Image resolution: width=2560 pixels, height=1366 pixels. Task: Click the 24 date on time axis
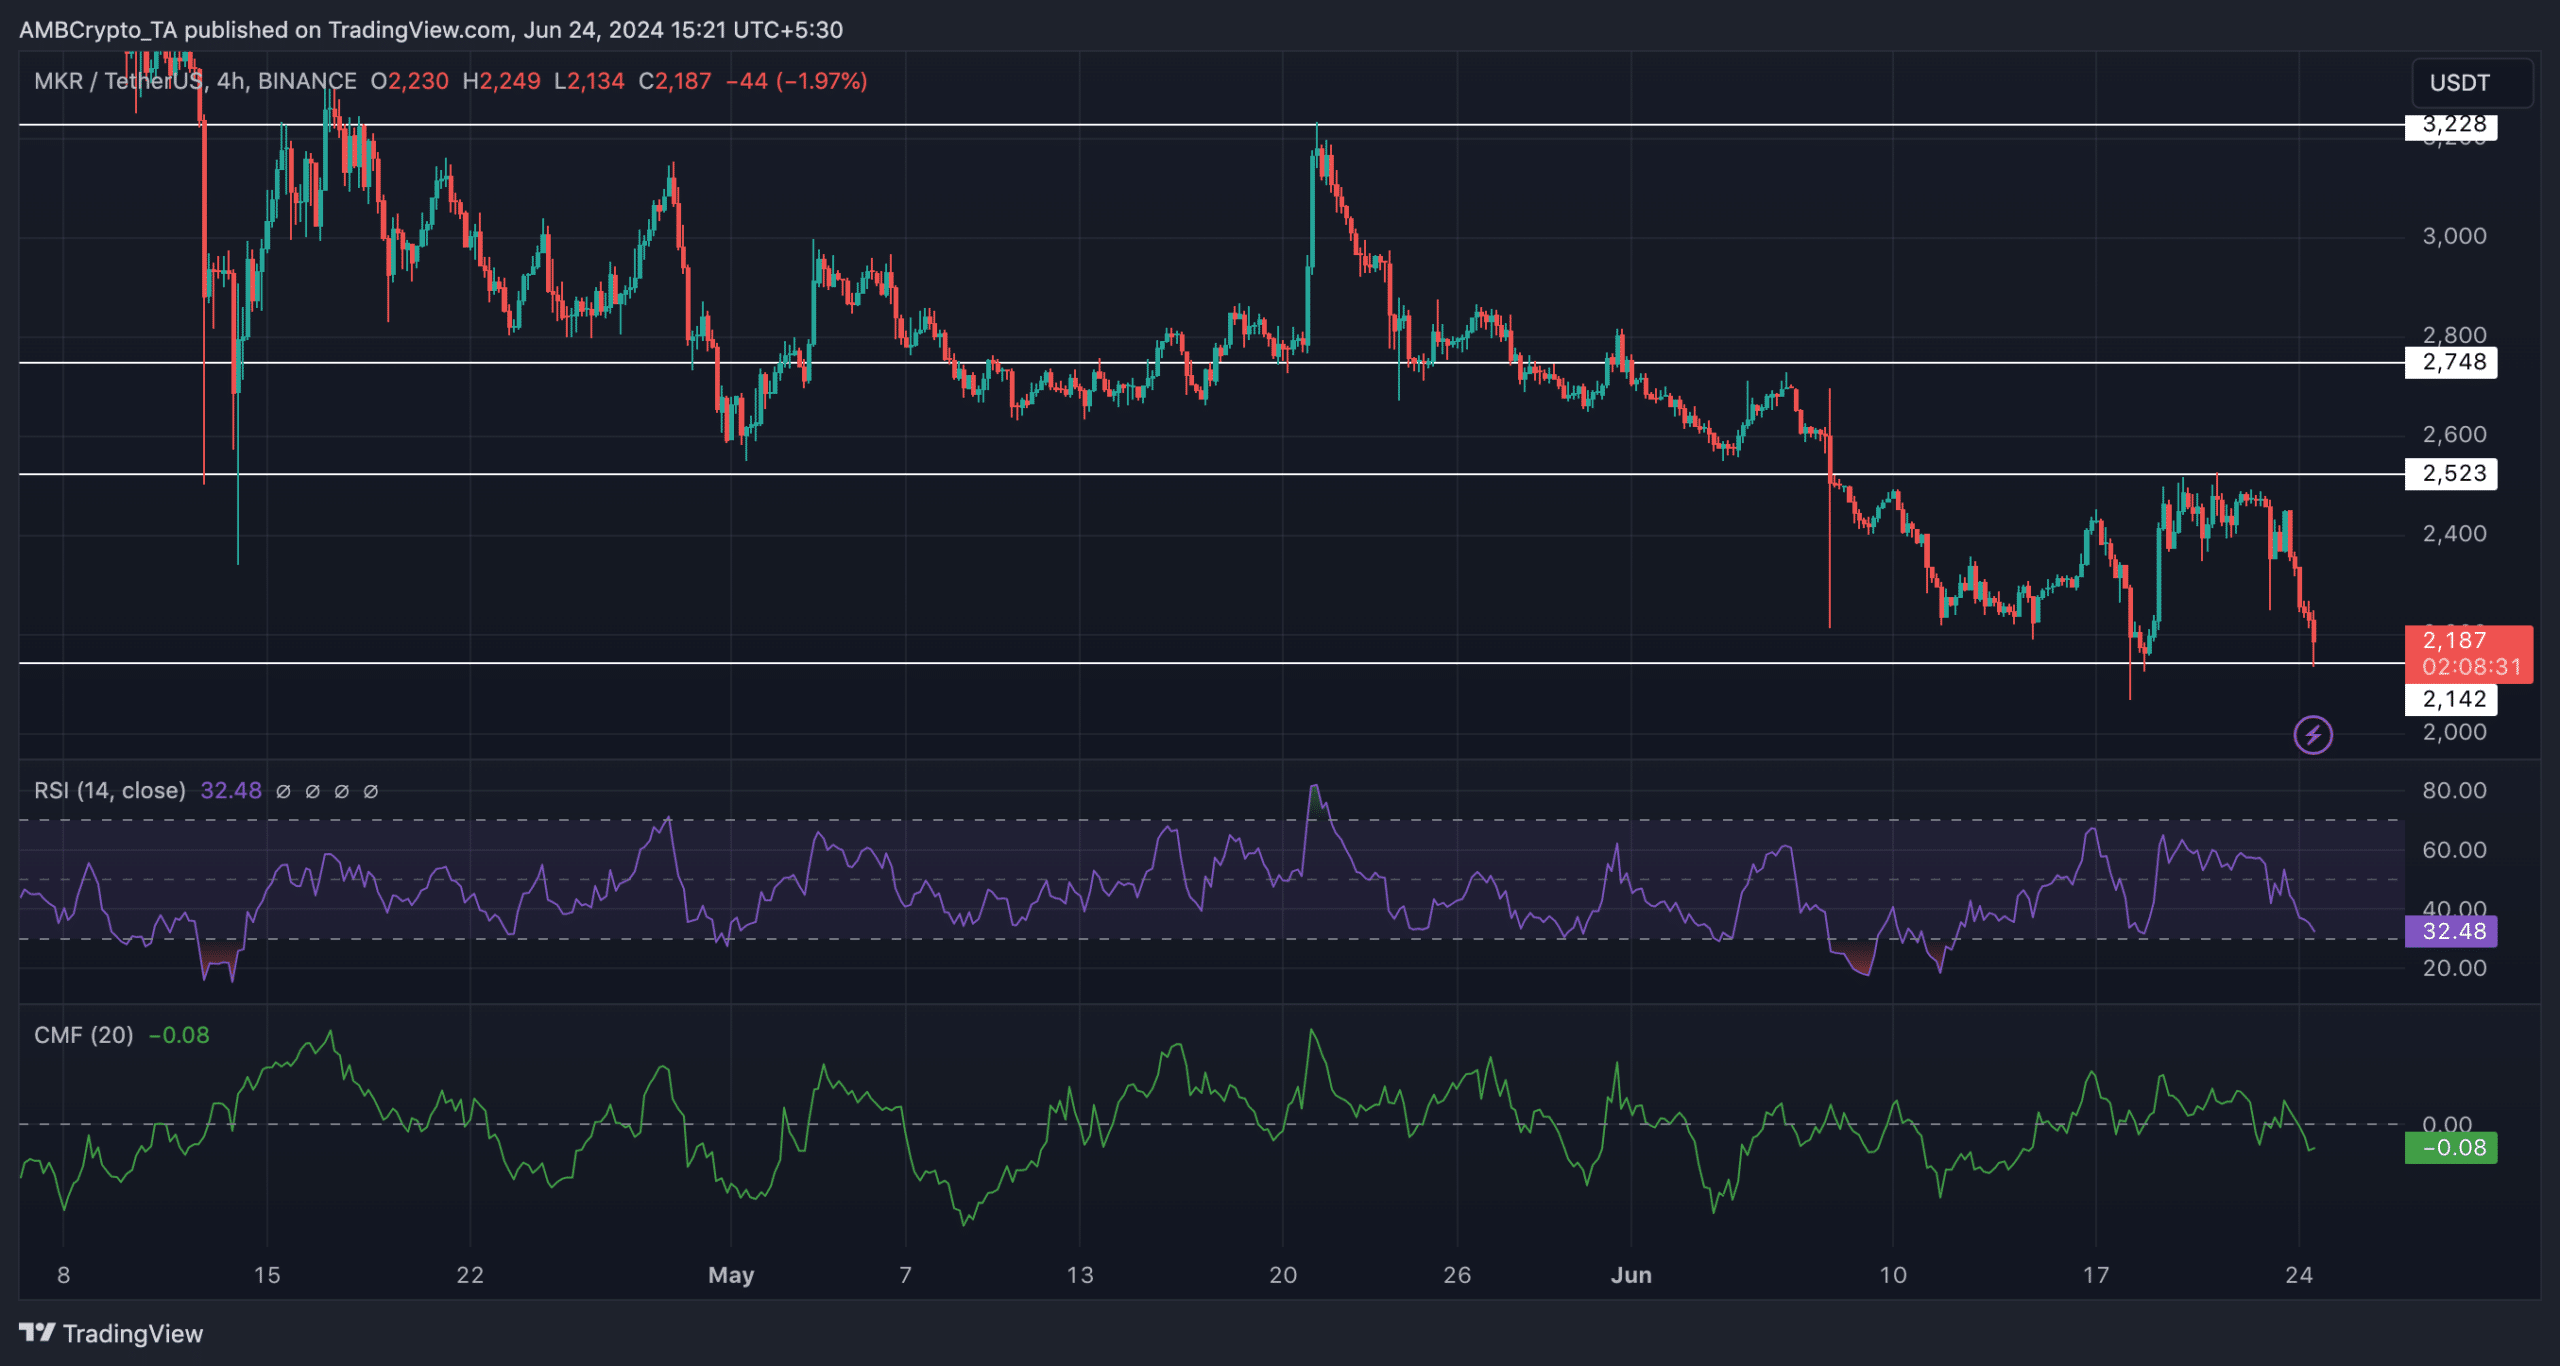[2299, 1275]
